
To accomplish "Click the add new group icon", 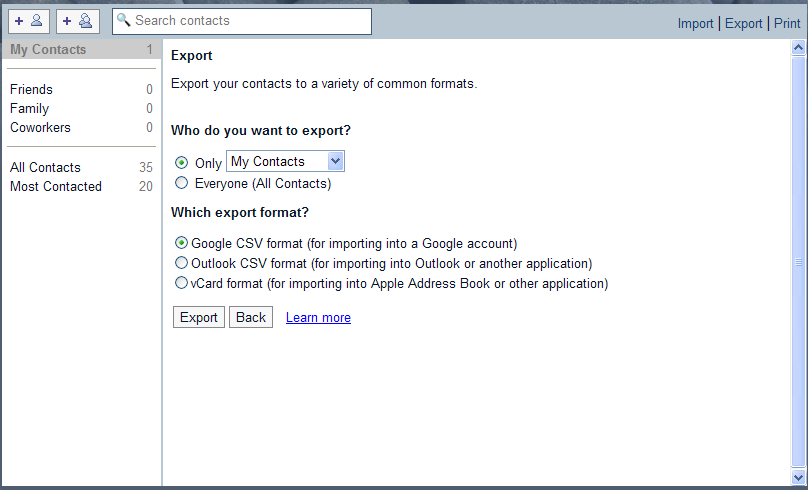I will tap(78, 21).
